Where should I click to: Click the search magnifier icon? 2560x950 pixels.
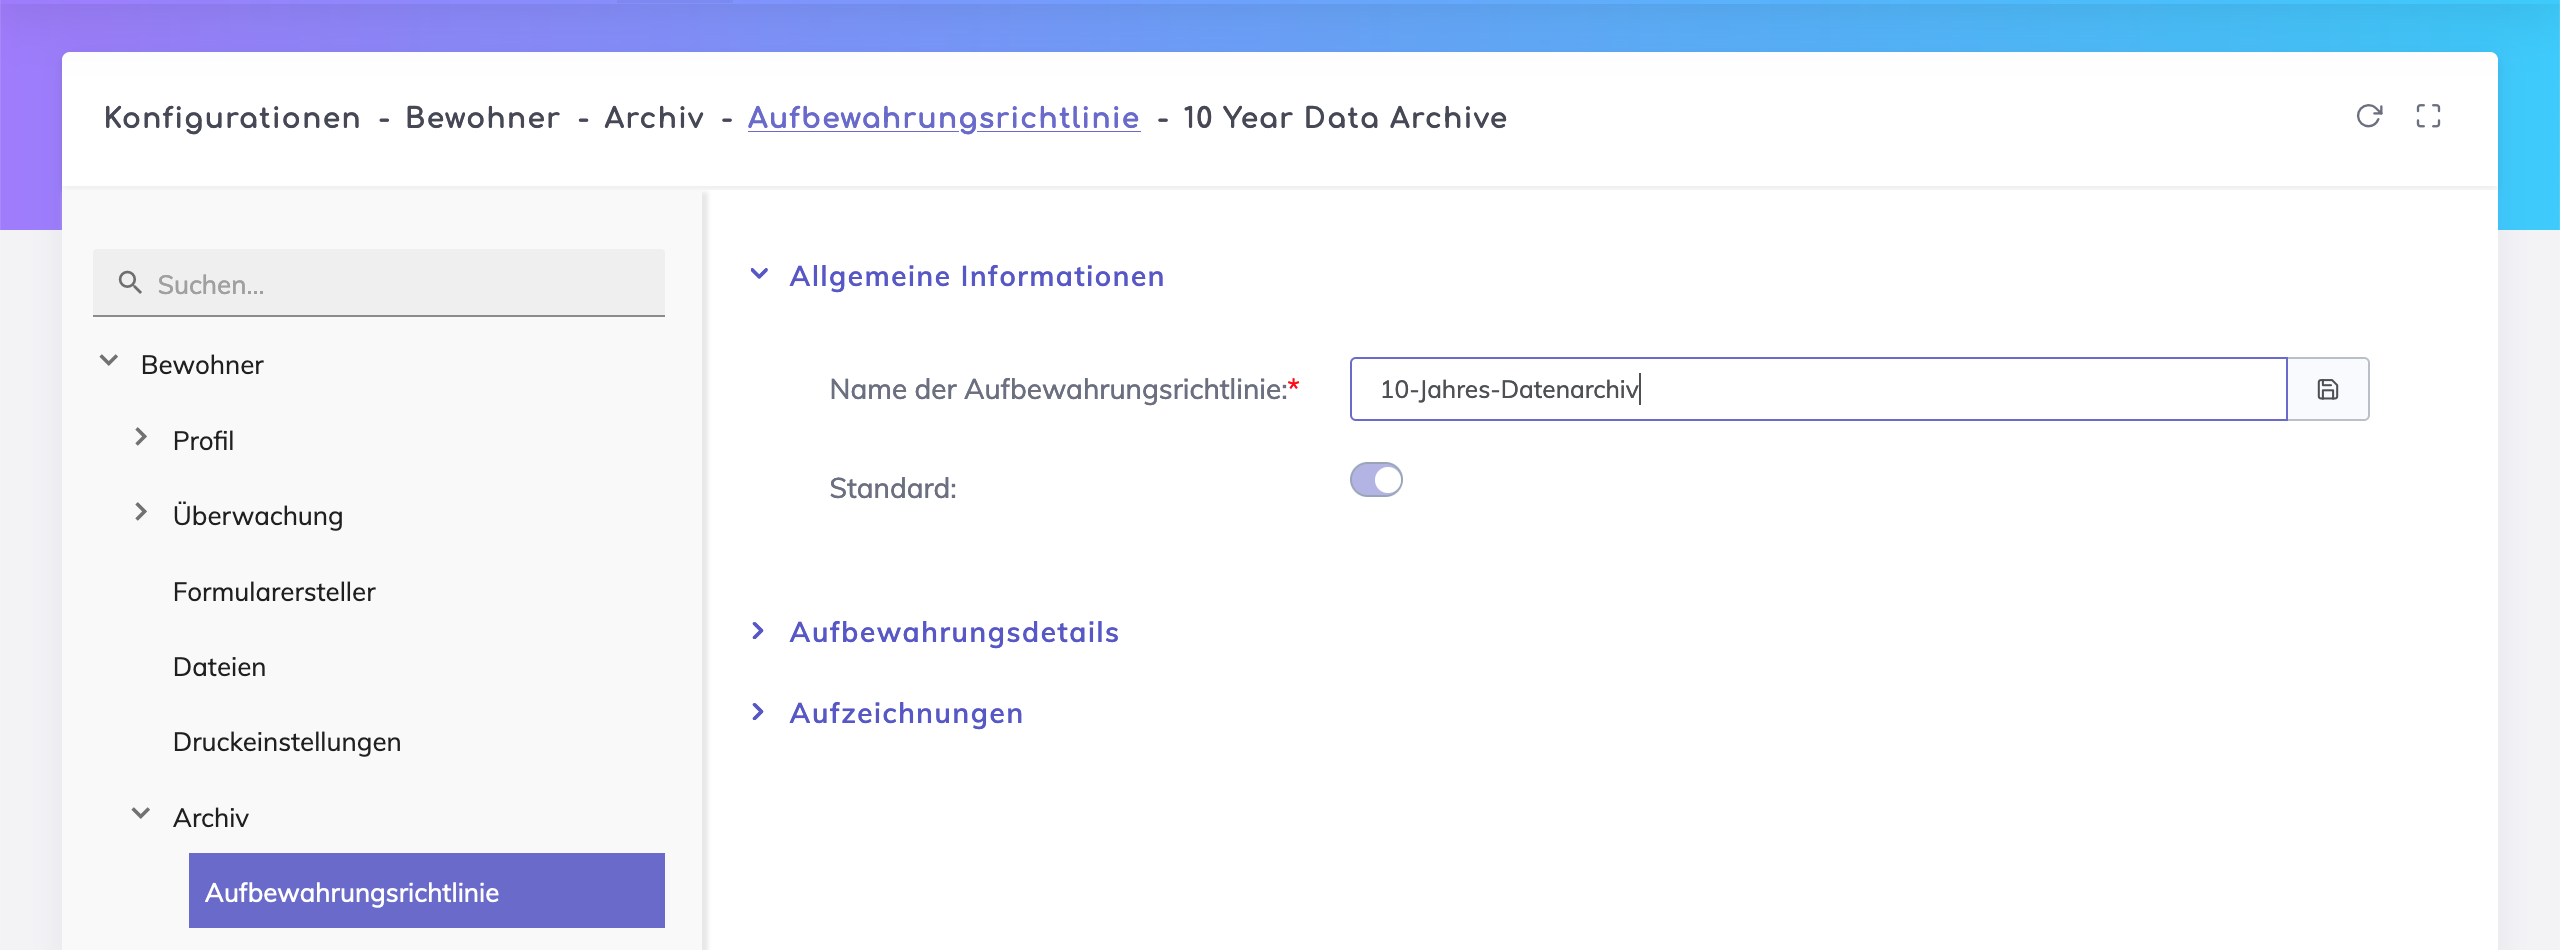click(x=130, y=283)
